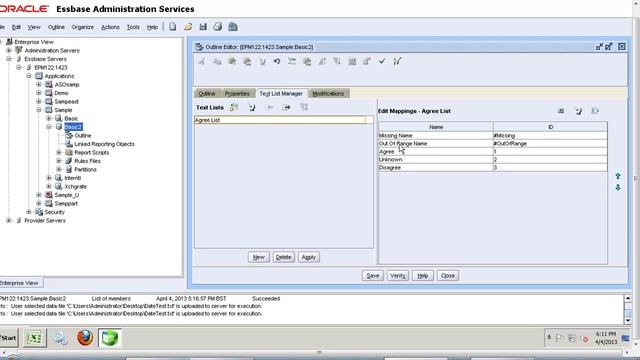Click the system tray flag icon
The width and height of the screenshot is (640, 360).
click(x=560, y=338)
